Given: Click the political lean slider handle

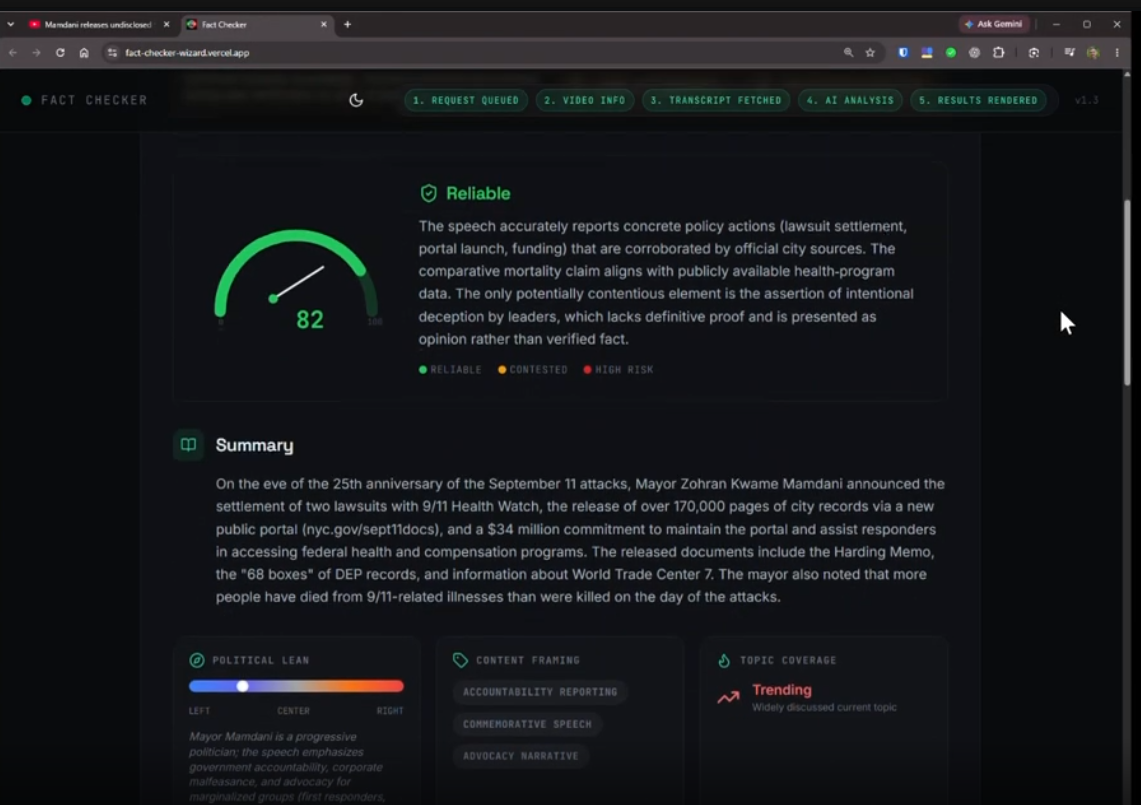Looking at the screenshot, I should pos(242,686).
